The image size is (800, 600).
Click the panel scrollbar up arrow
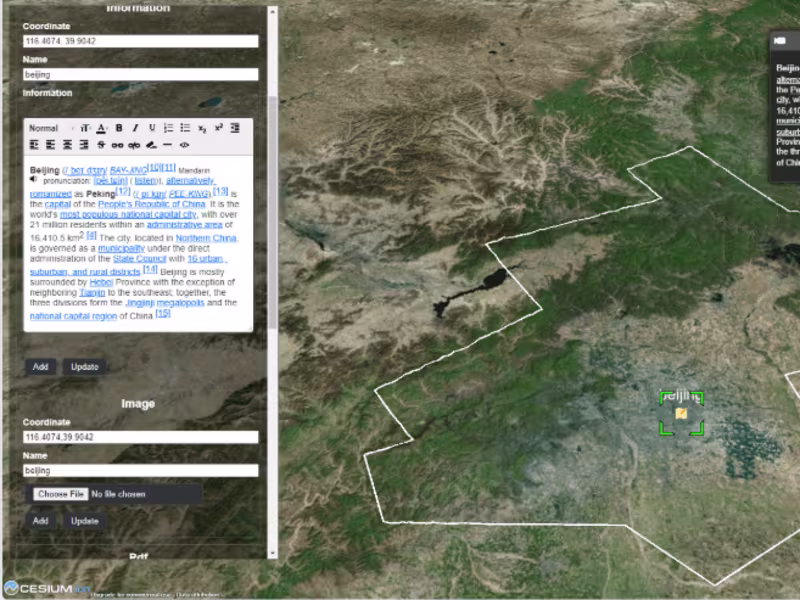tap(272, 11)
